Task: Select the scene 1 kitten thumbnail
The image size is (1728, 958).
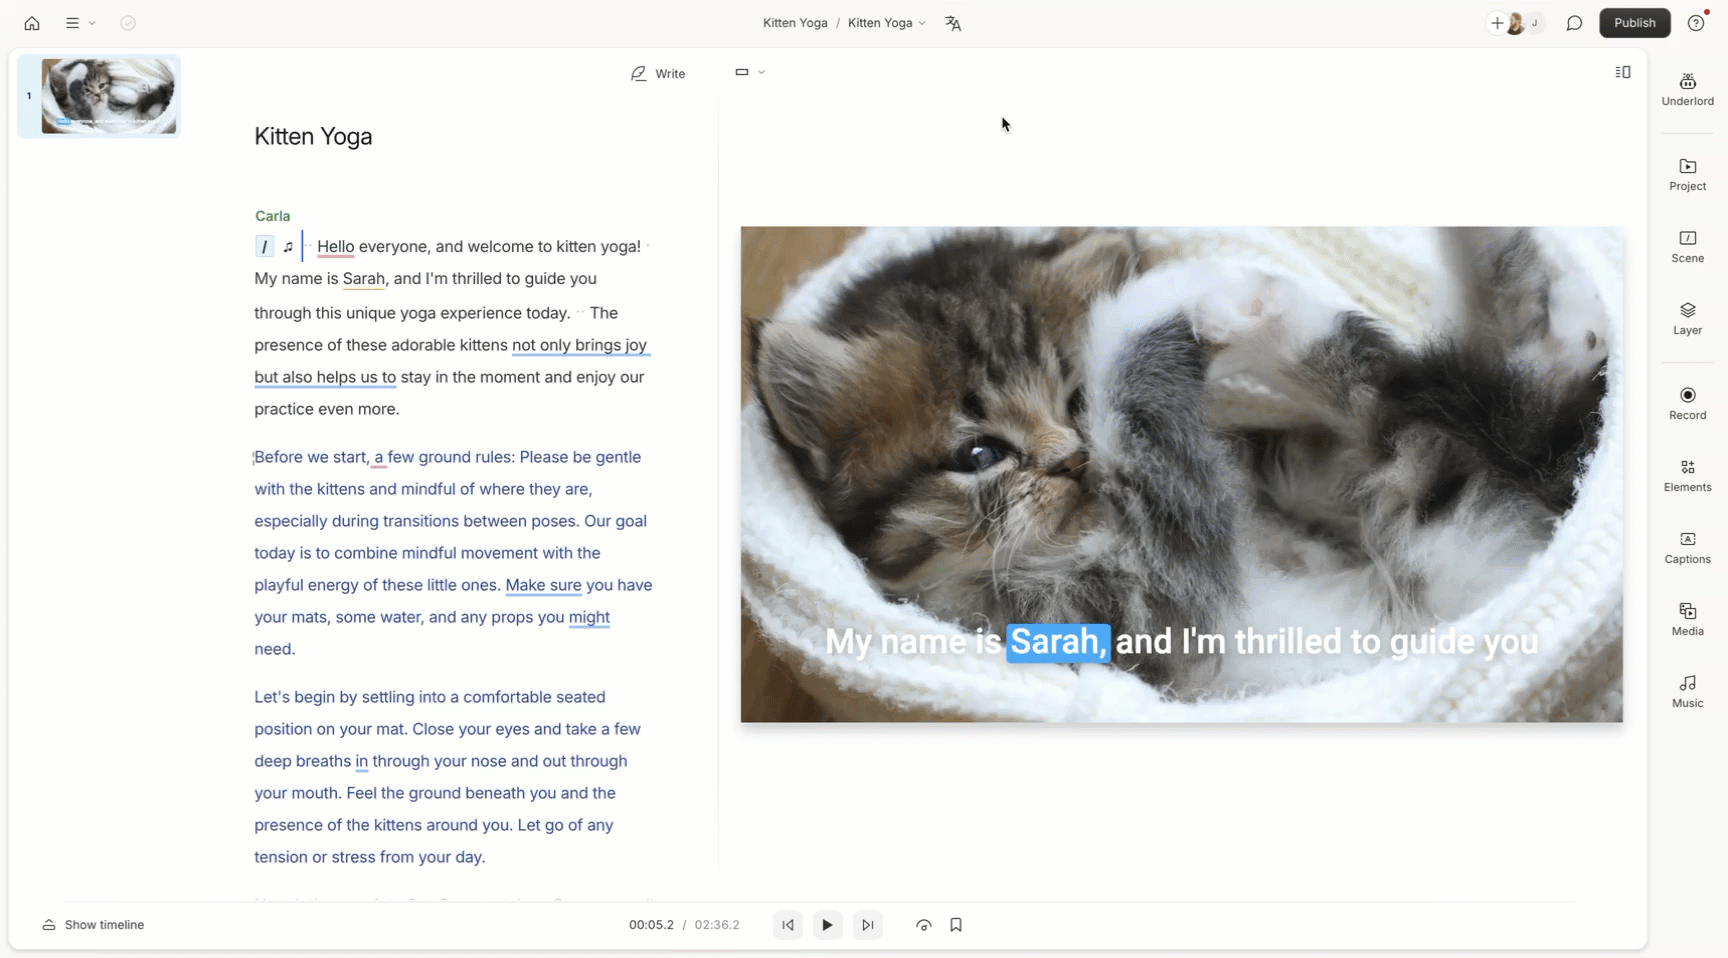Action: click(108, 96)
